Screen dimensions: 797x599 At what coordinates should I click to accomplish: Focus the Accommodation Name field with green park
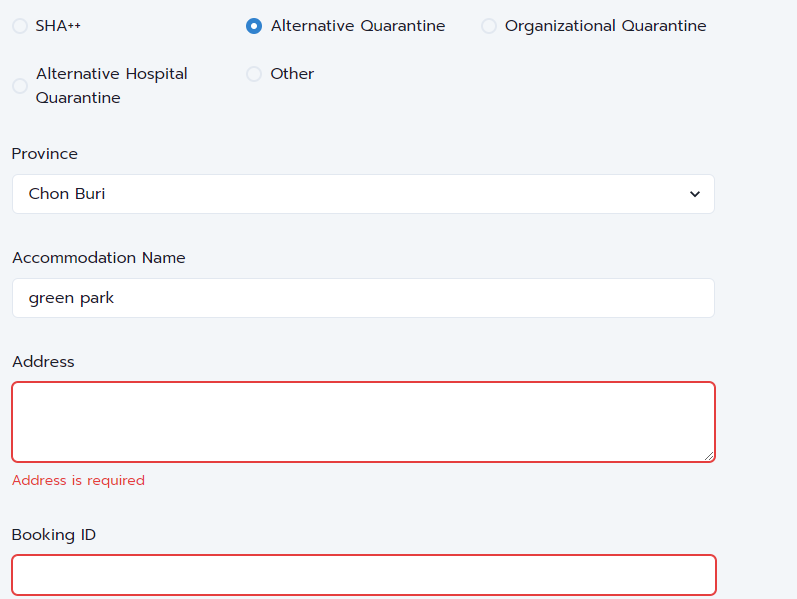coord(363,298)
